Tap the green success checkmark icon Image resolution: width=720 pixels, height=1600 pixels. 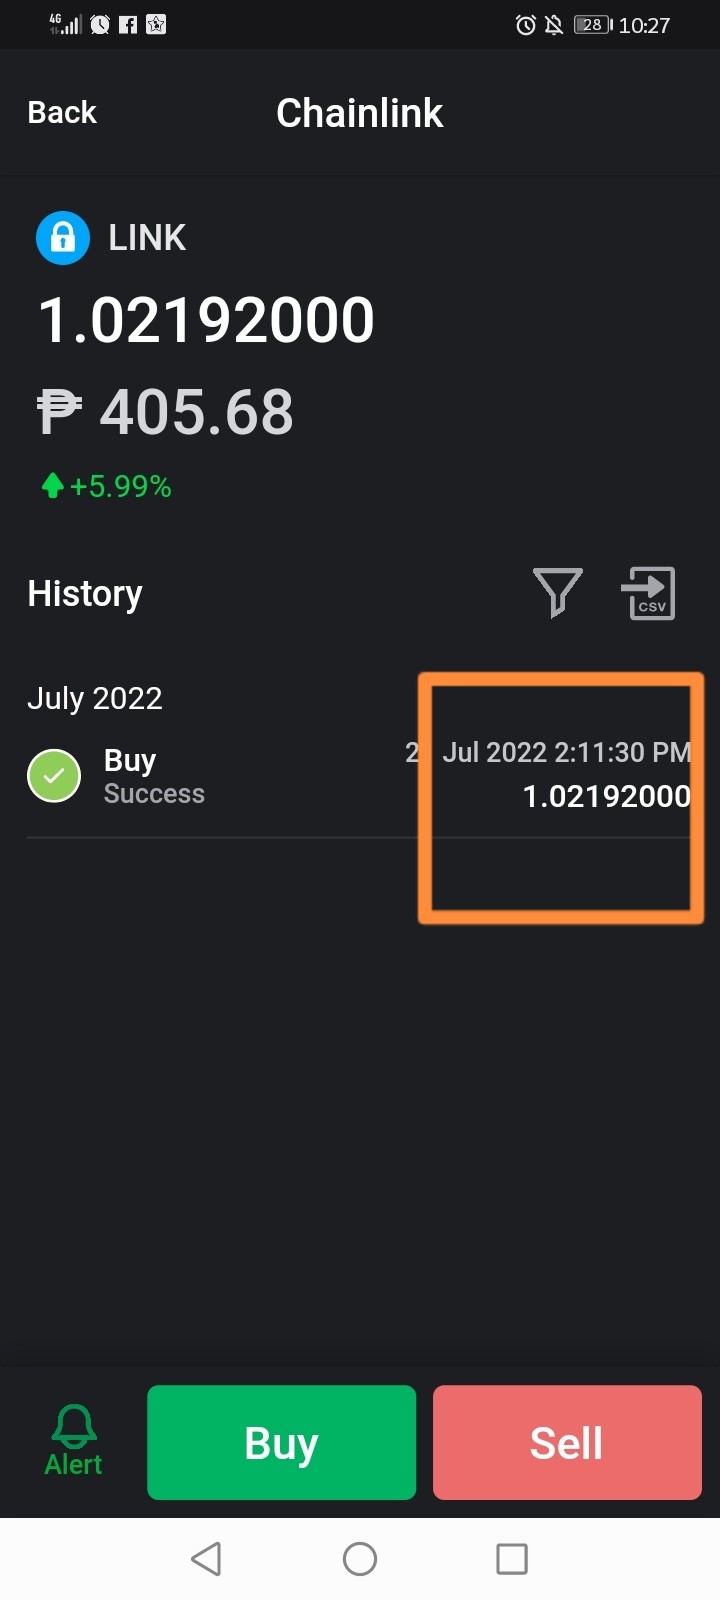pos(54,775)
